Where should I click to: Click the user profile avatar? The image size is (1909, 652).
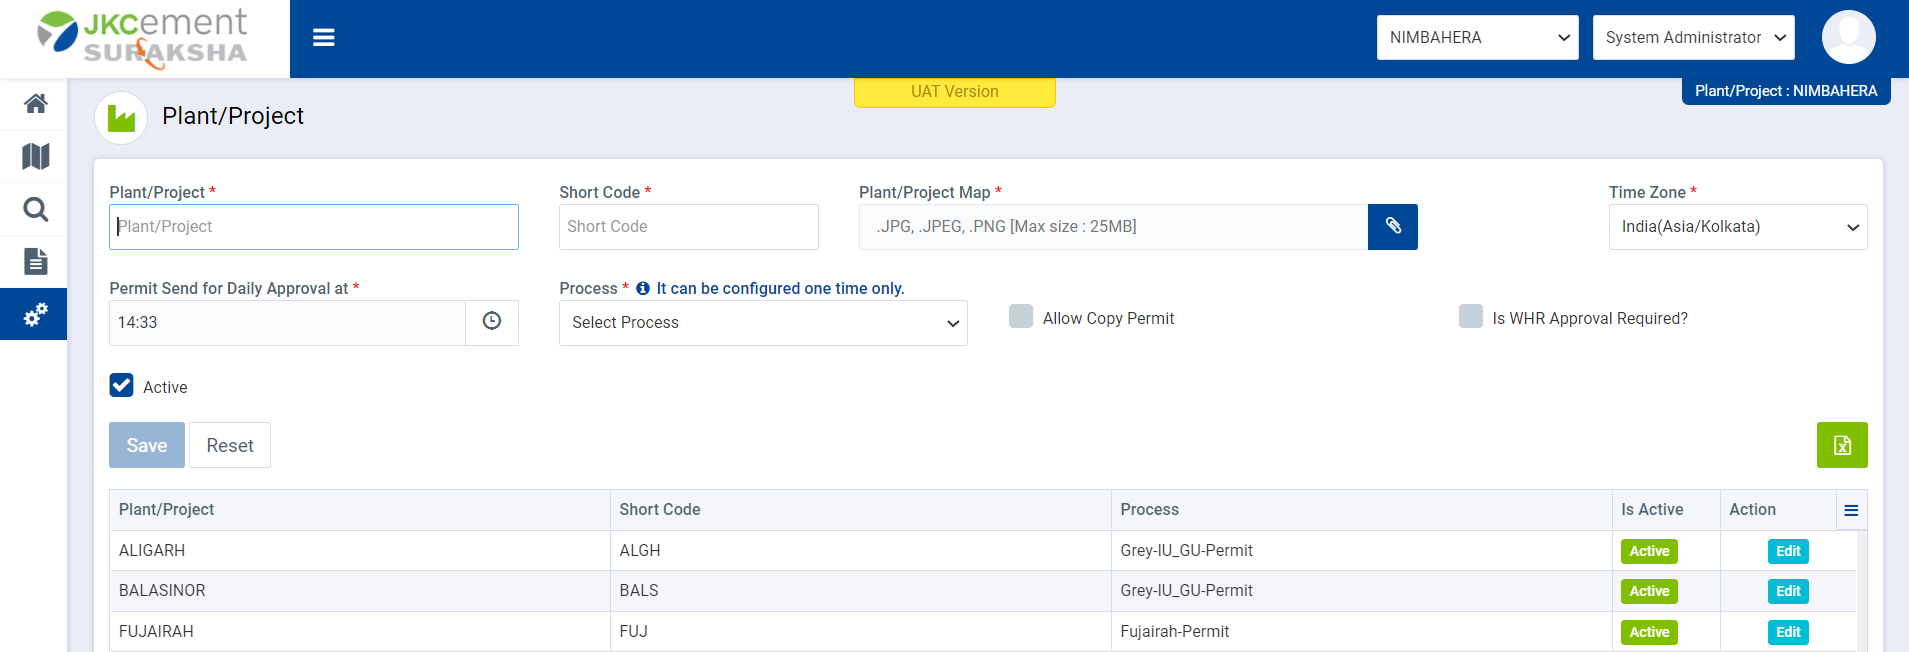tap(1848, 38)
